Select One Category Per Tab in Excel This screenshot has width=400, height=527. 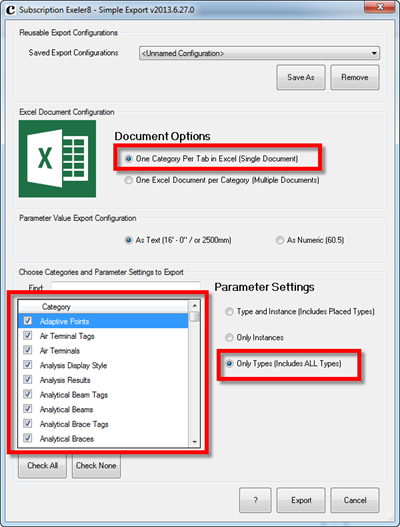(211, 158)
